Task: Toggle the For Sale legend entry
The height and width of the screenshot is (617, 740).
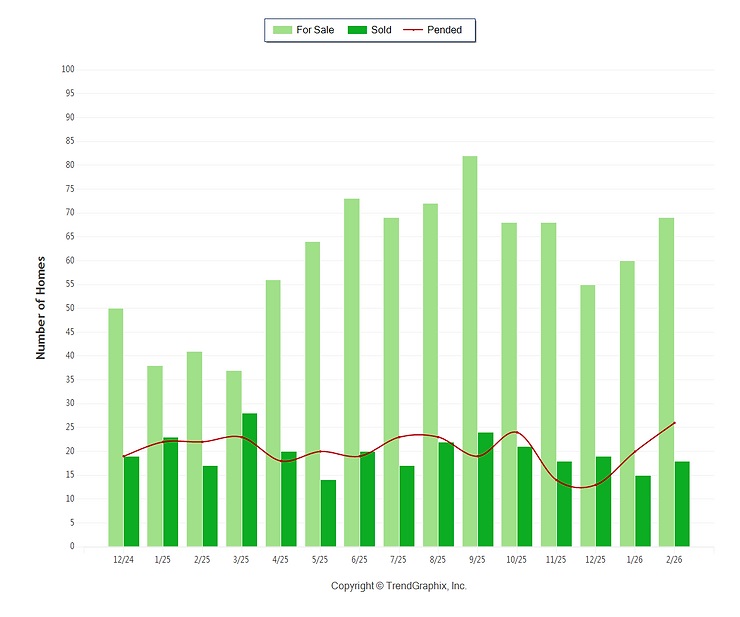Action: [x=303, y=30]
